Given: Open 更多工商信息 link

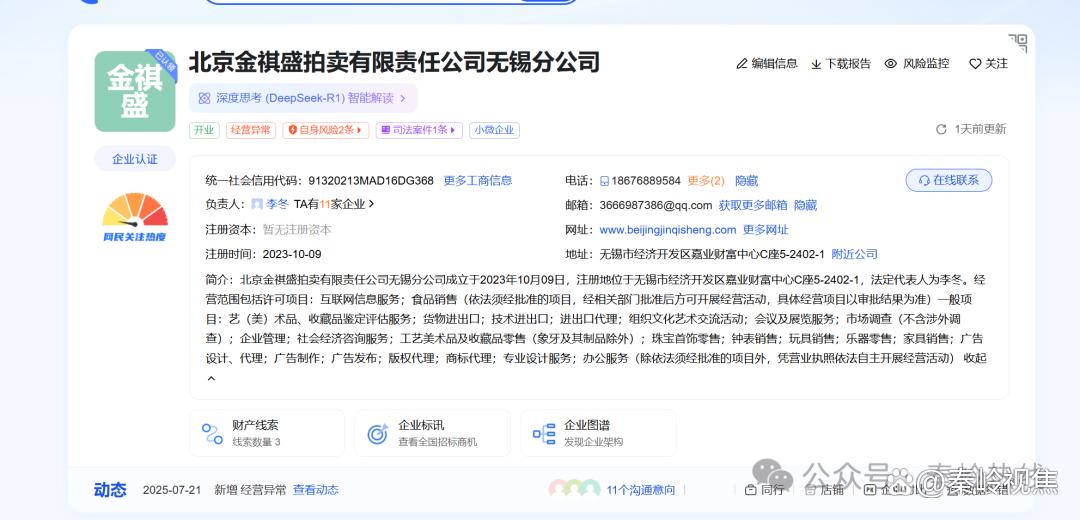Looking at the screenshot, I should [x=477, y=180].
